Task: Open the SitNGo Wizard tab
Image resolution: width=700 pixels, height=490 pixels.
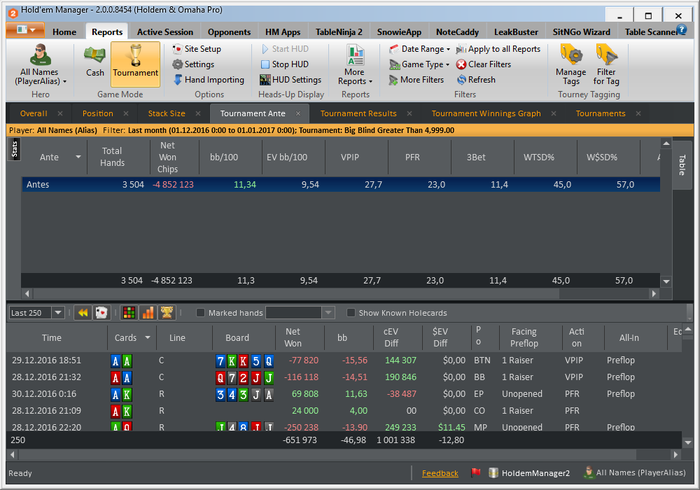Action: click(x=581, y=32)
